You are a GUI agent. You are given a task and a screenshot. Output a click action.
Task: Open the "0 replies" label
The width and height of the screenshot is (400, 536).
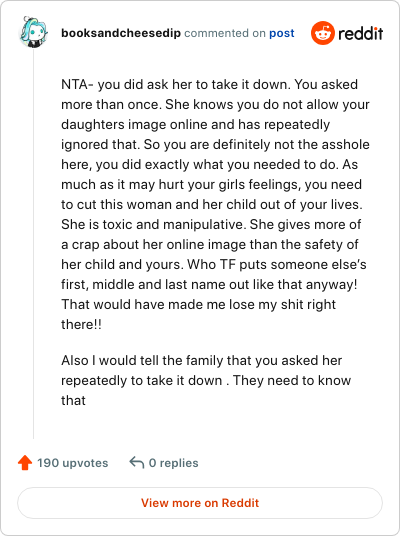coord(173,463)
